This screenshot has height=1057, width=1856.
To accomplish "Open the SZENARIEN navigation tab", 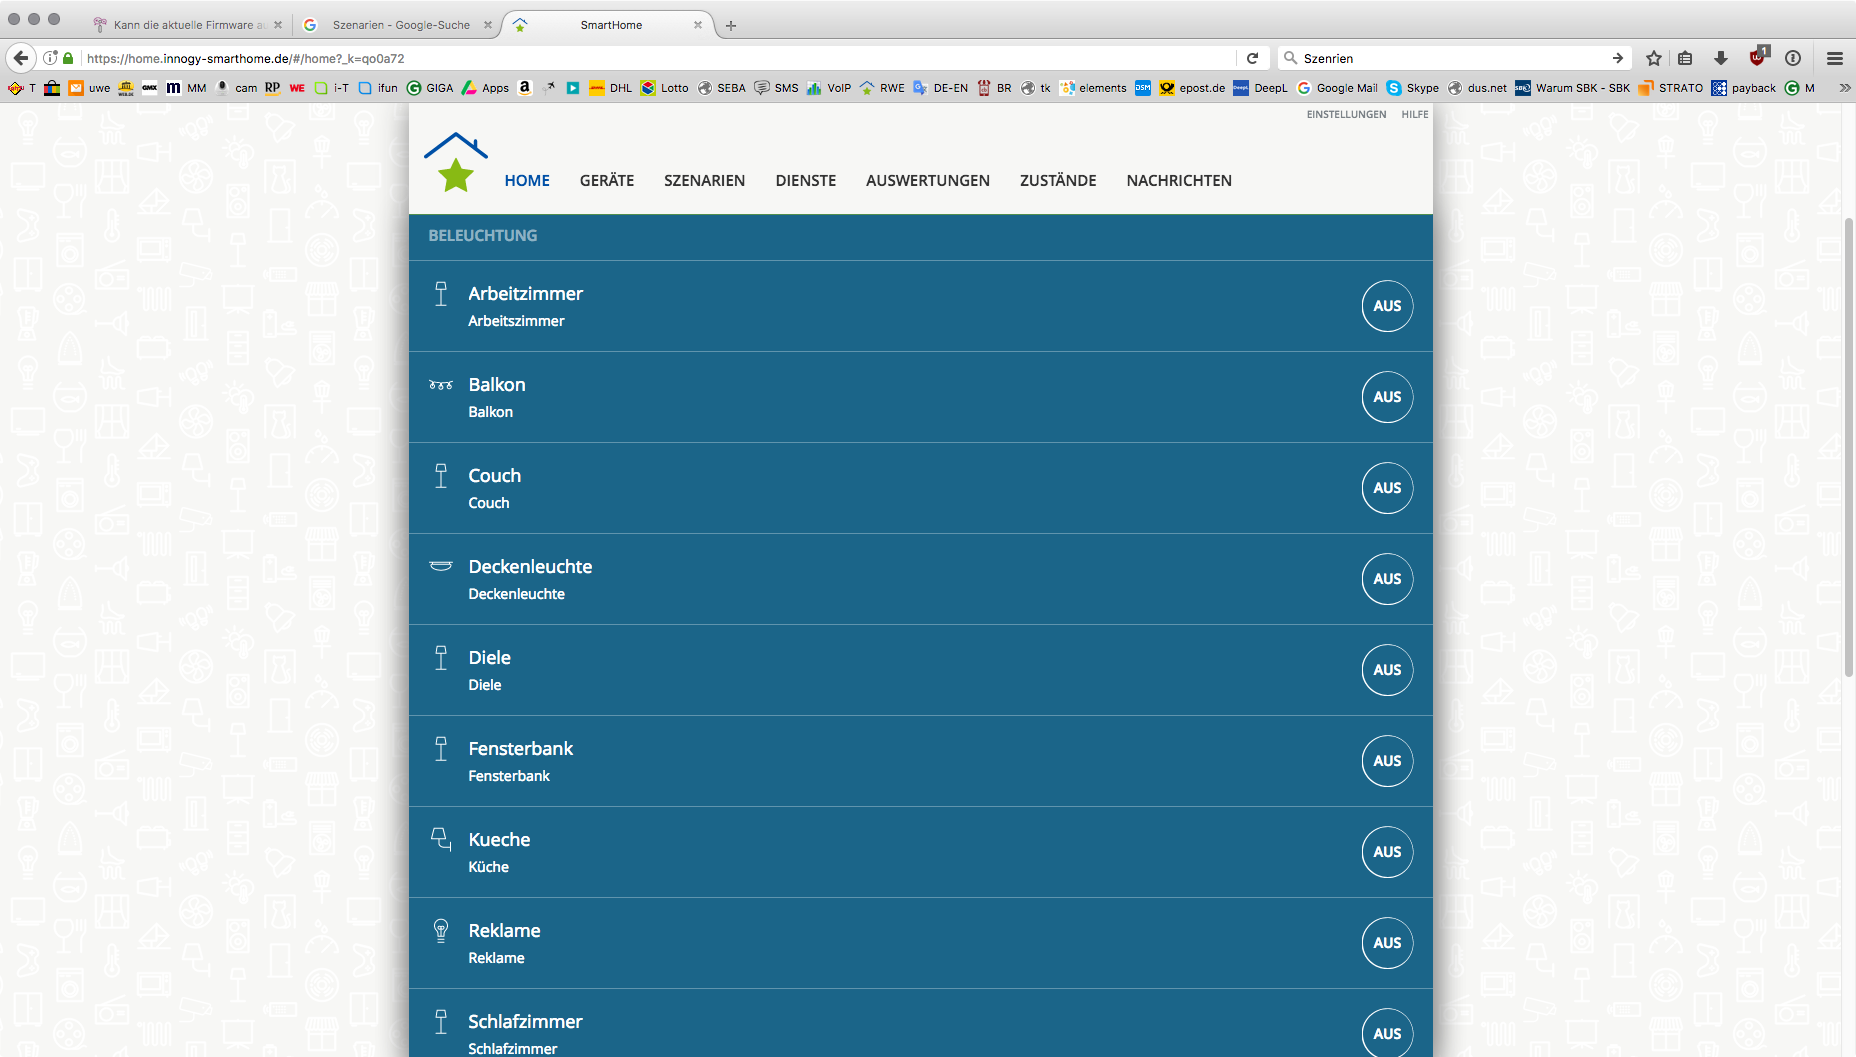I will [x=704, y=180].
